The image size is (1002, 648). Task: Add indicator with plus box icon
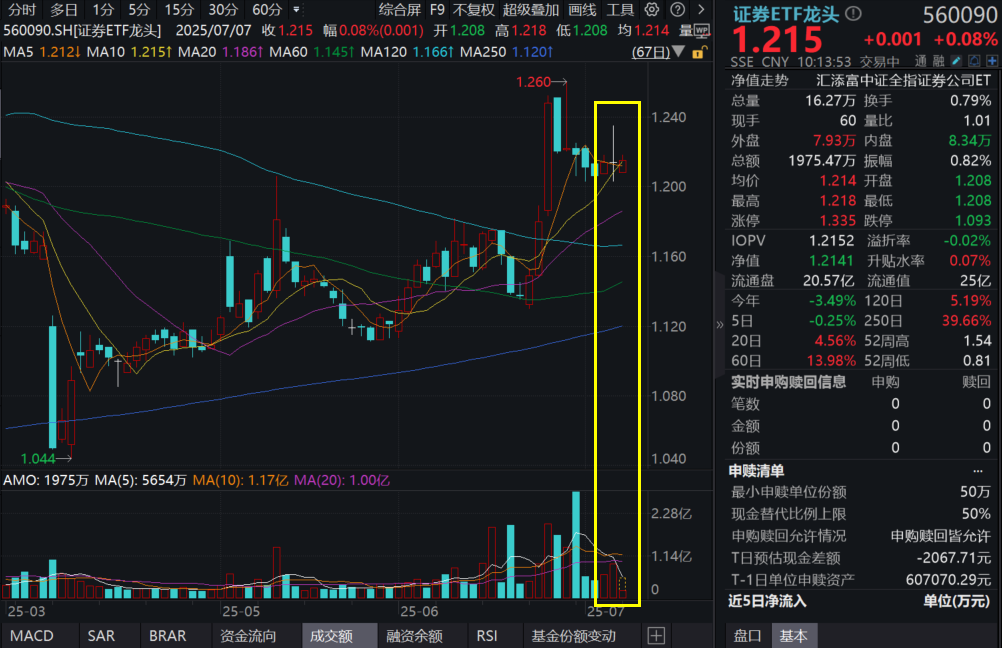coord(656,636)
